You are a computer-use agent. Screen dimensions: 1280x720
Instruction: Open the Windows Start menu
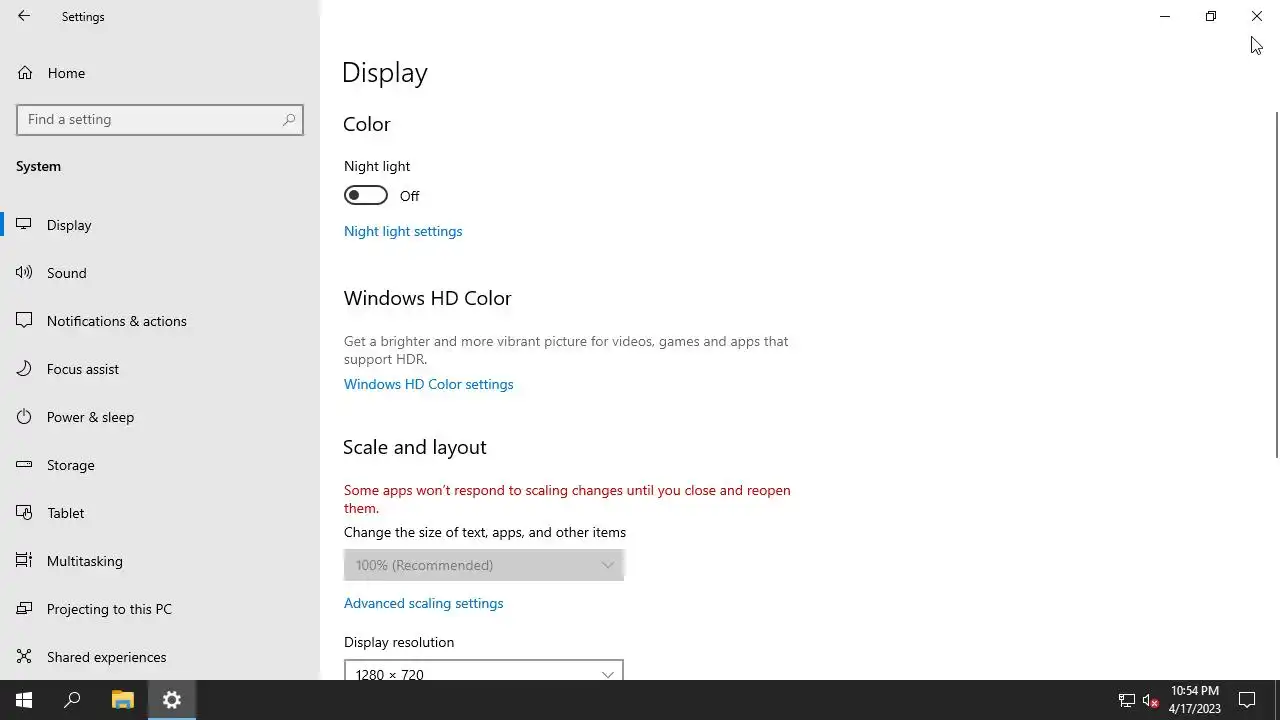[x=24, y=700]
